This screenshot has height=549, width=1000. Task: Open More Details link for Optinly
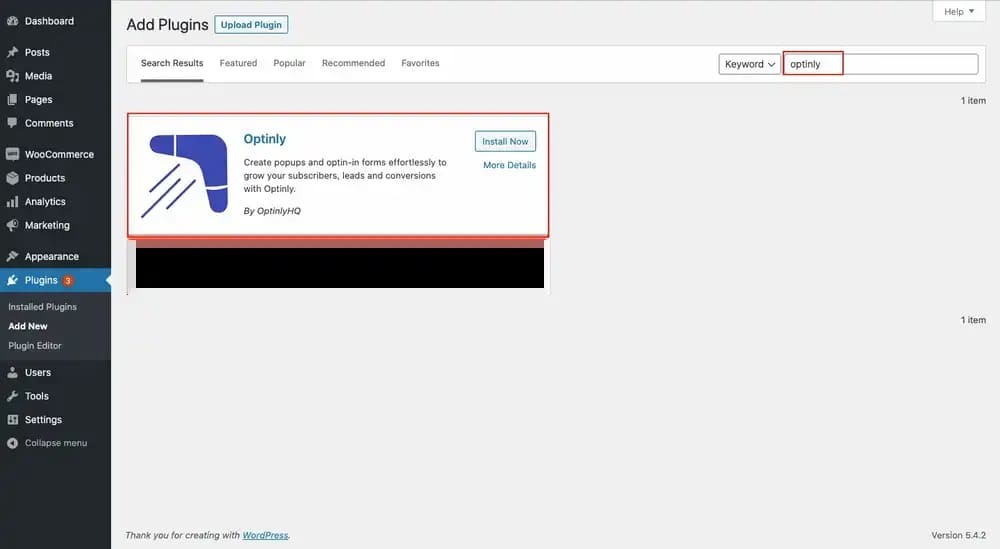(x=510, y=165)
